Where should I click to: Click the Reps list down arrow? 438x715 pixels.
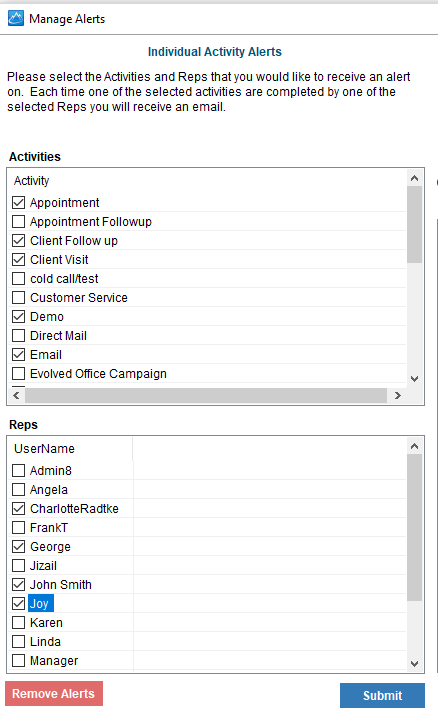[x=414, y=663]
